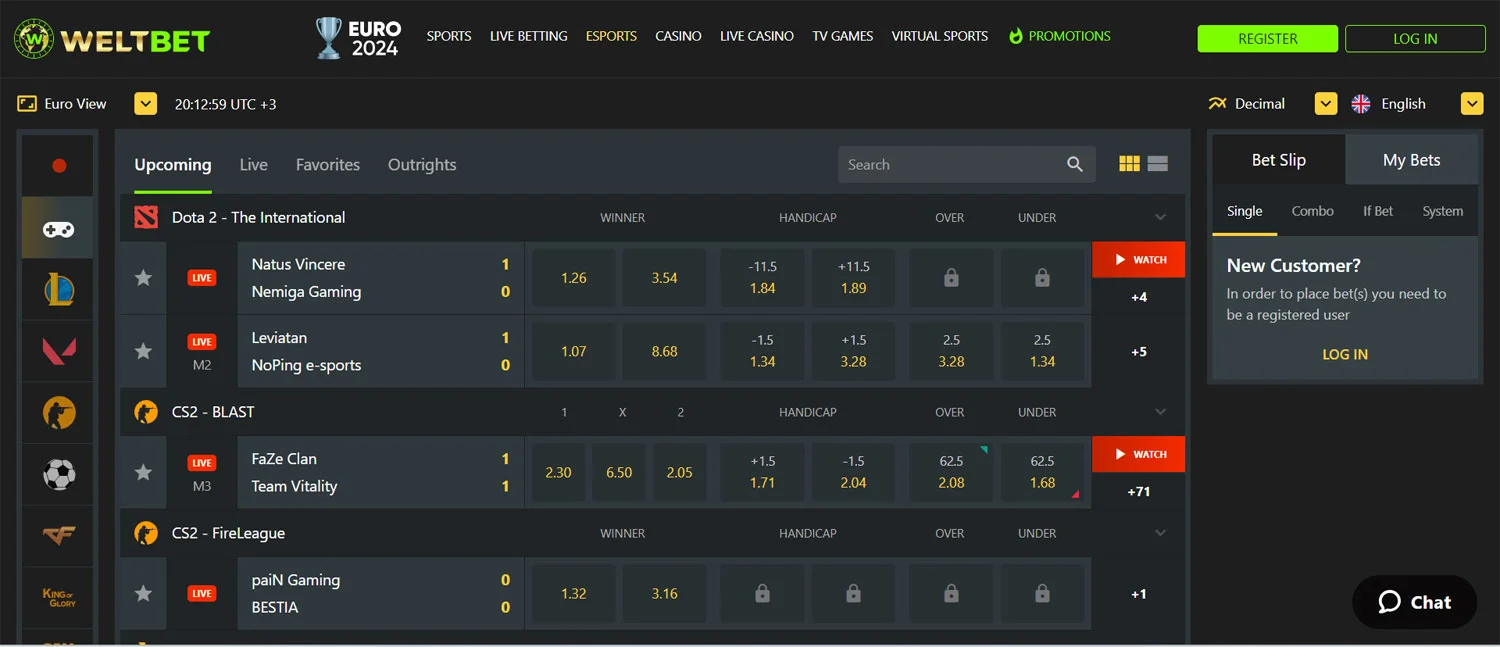Star the FaZe Clan vs Team Vitality match
This screenshot has width=1500, height=647.
tap(142, 472)
